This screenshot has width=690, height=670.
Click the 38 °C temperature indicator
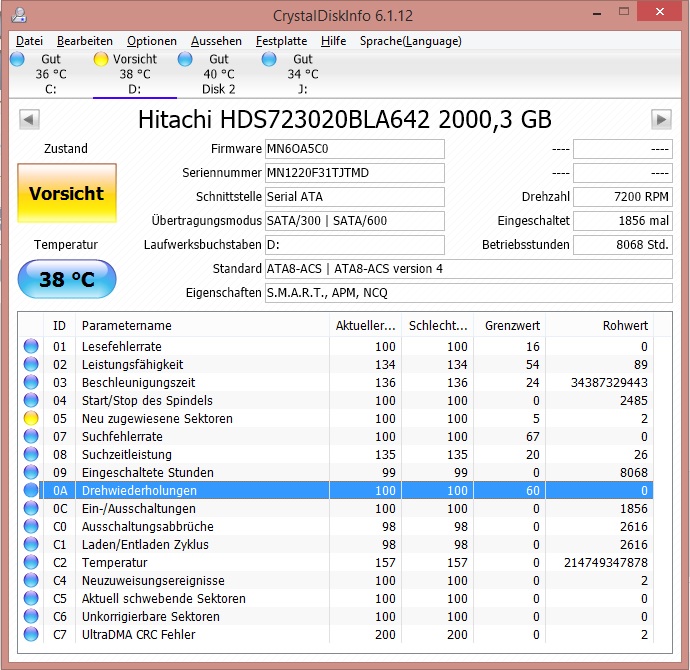coord(67,279)
